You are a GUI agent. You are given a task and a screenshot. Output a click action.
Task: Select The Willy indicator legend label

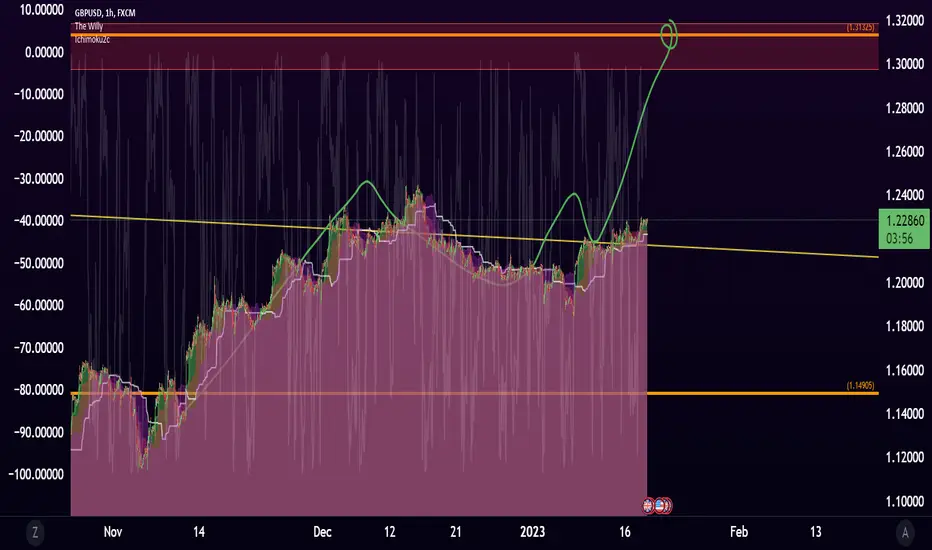pyautogui.click(x=89, y=26)
